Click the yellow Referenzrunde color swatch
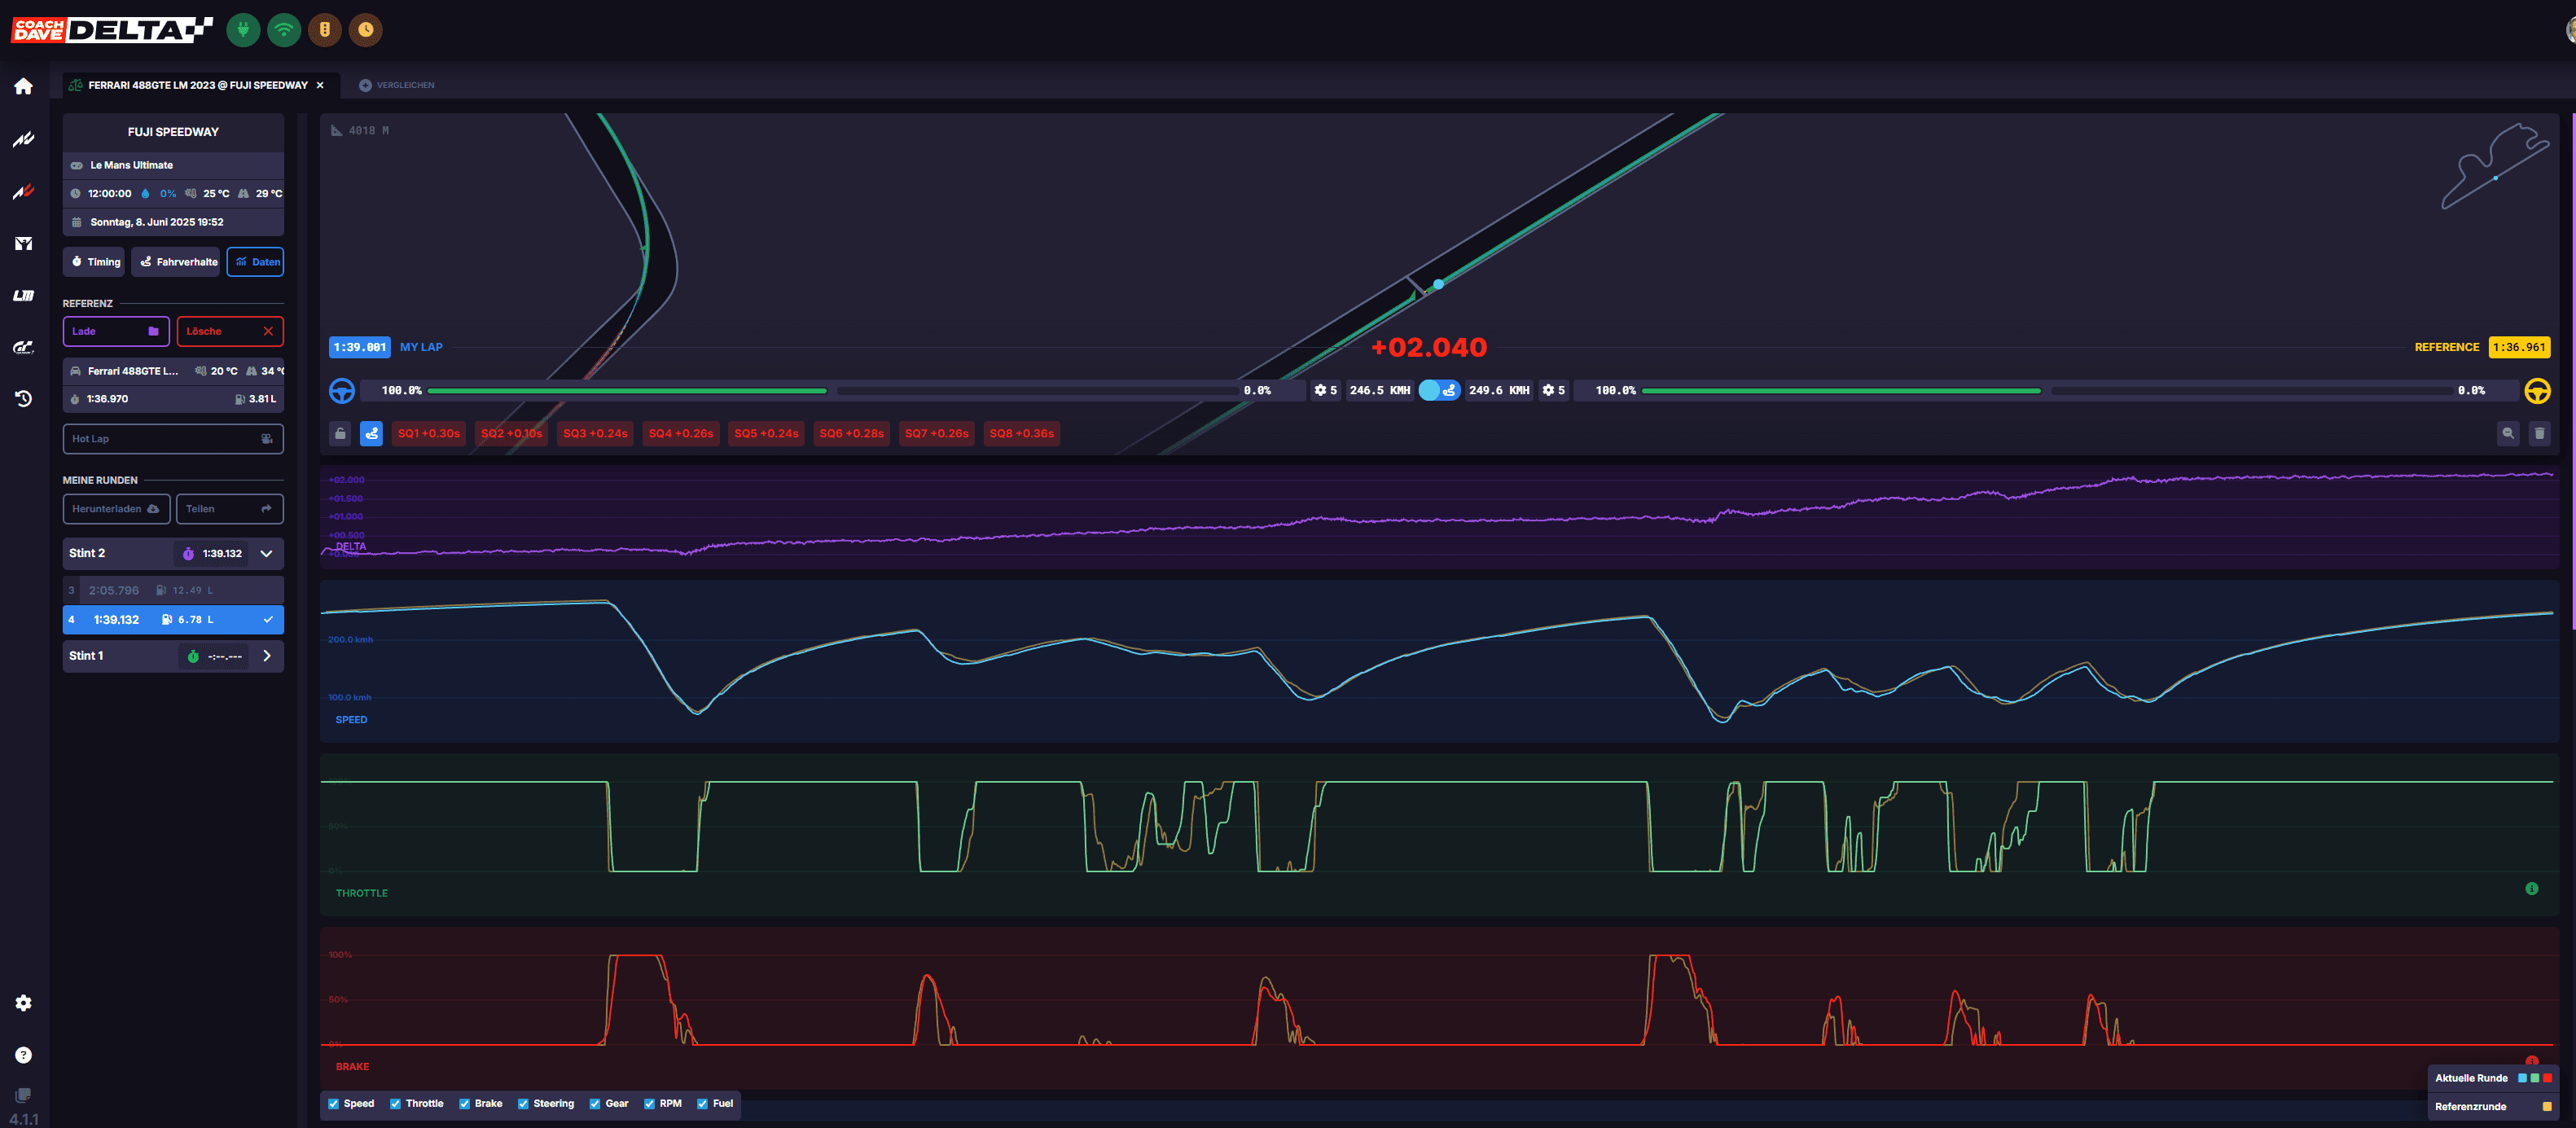This screenshot has height=1128, width=2576. (x=2547, y=1106)
